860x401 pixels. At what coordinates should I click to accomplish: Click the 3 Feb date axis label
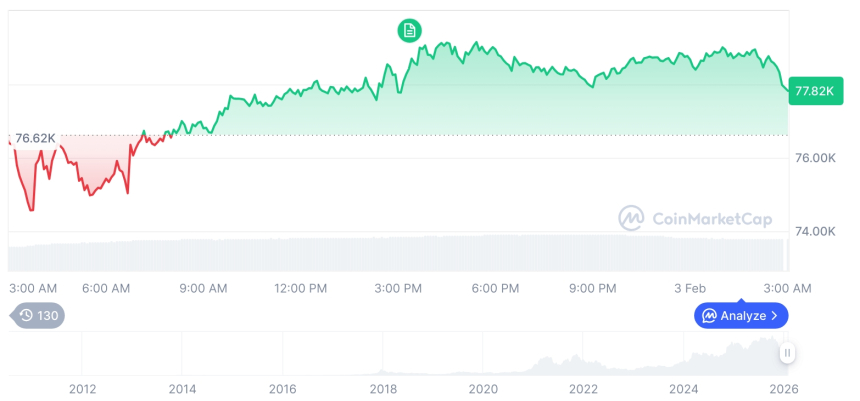(x=689, y=288)
